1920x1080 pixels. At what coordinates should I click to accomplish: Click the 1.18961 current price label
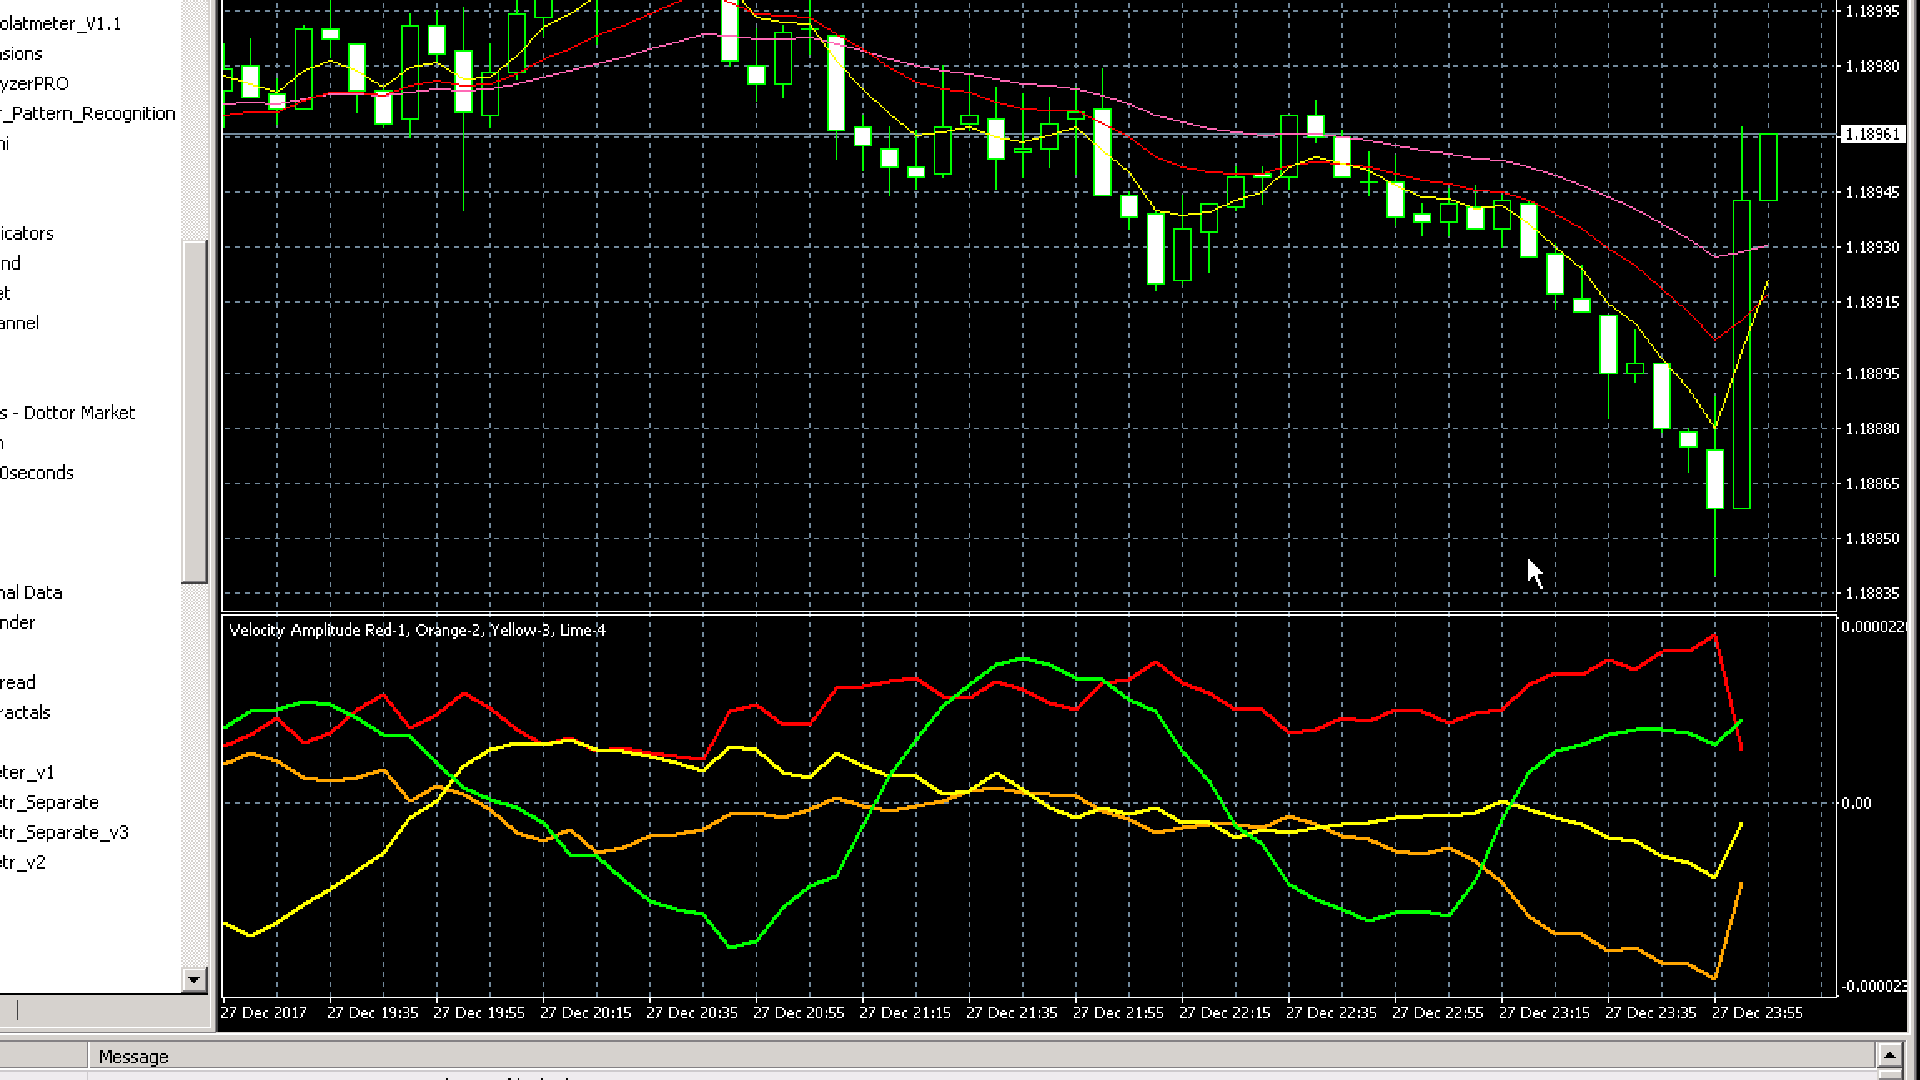[1872, 134]
